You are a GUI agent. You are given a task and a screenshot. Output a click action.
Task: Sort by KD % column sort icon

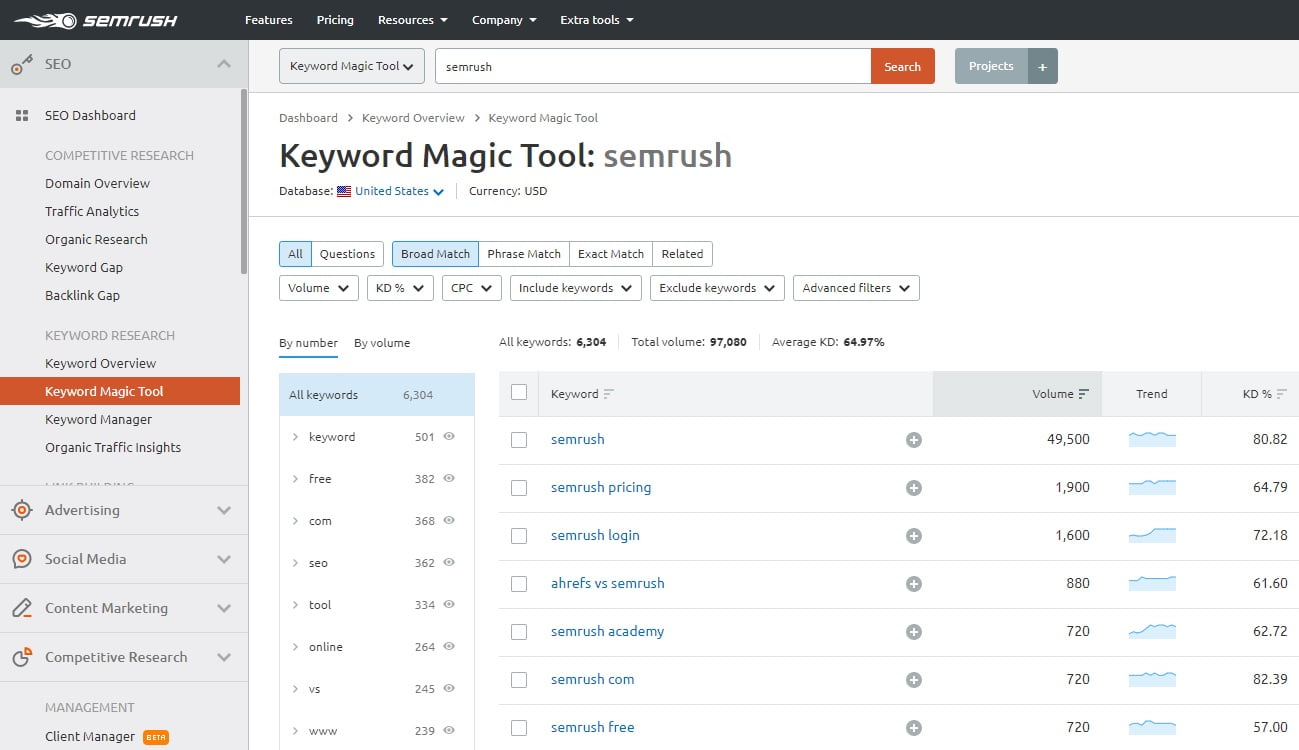pos(1282,394)
